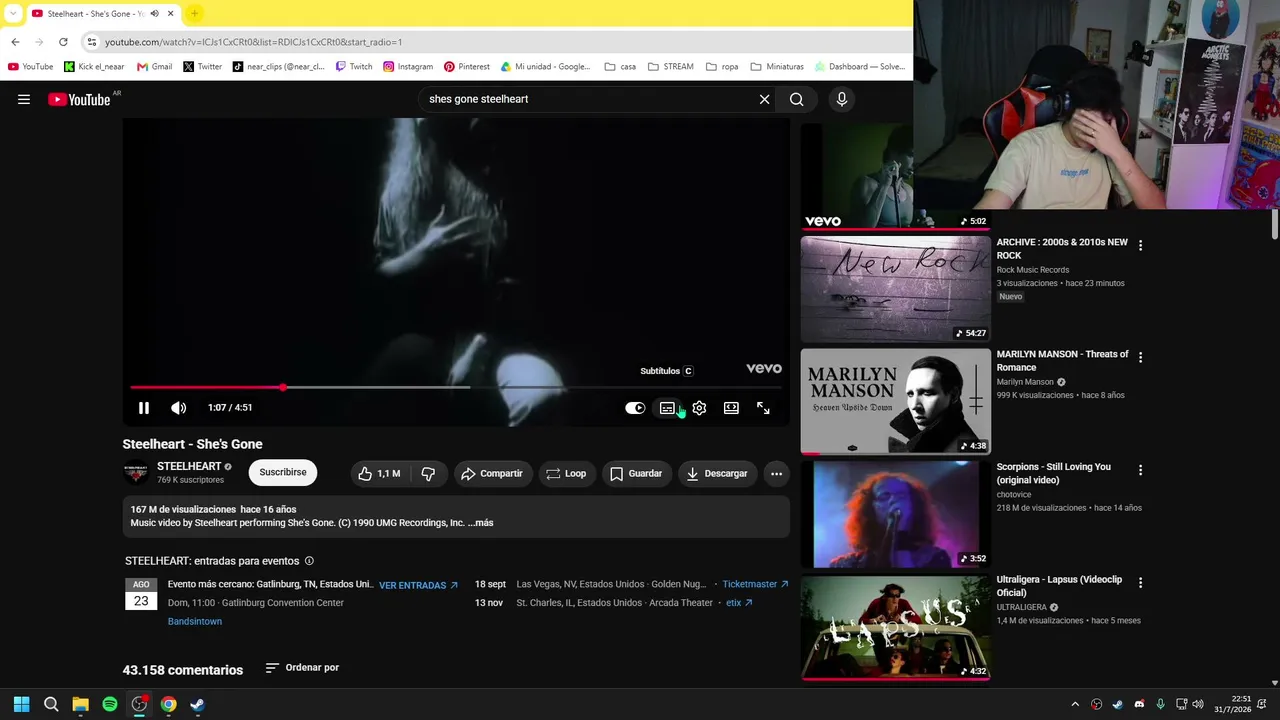
Task: Open options for Scorpions Still Loving You
Action: 1140,470
